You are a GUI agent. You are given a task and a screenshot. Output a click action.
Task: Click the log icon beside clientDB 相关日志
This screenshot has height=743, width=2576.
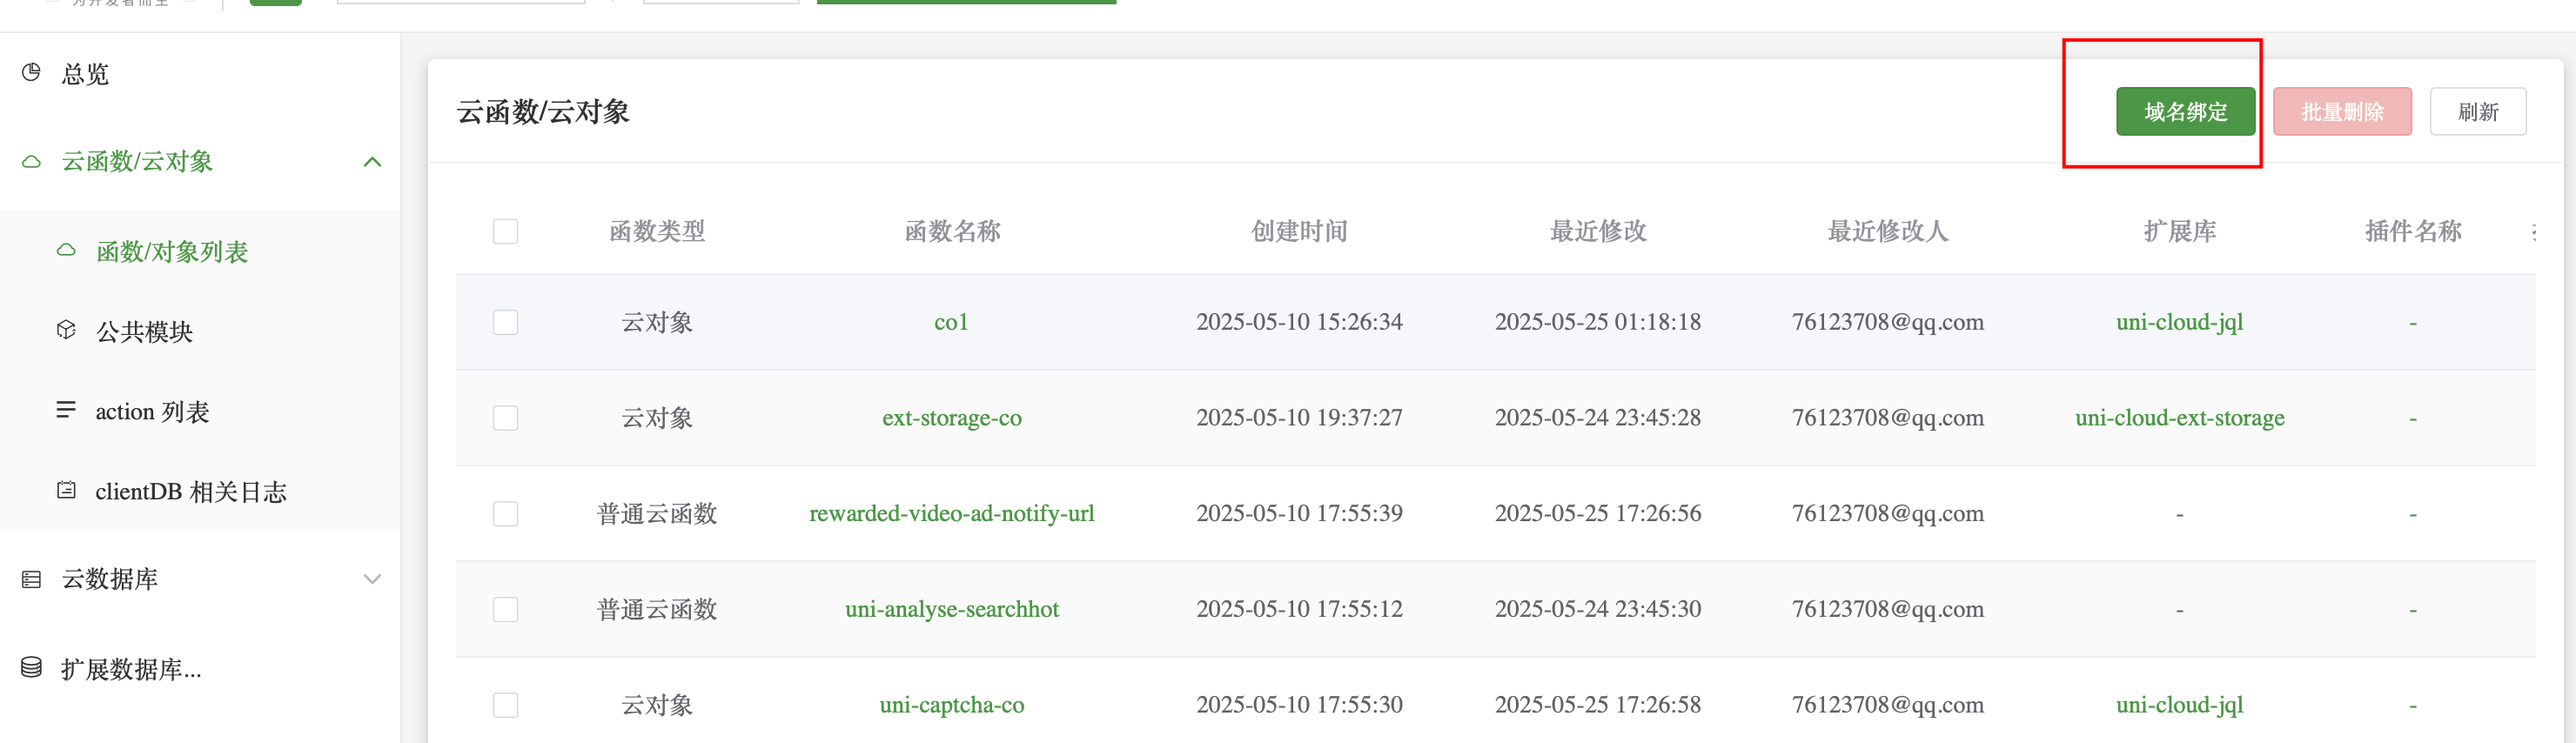click(x=66, y=490)
